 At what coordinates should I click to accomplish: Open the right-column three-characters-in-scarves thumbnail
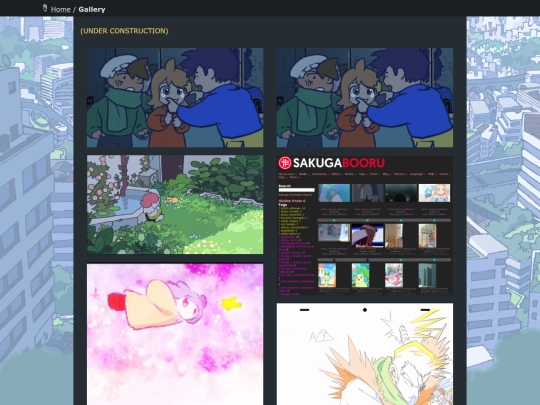click(365, 98)
